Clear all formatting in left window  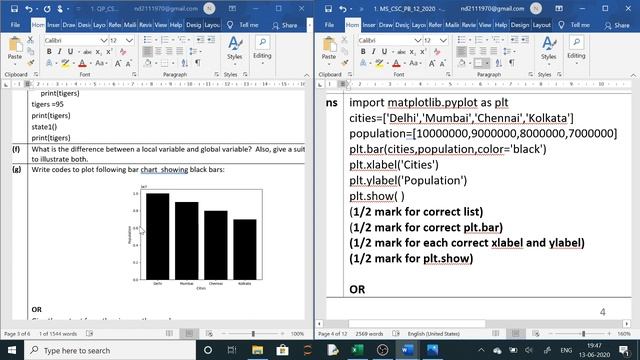click(x=123, y=52)
